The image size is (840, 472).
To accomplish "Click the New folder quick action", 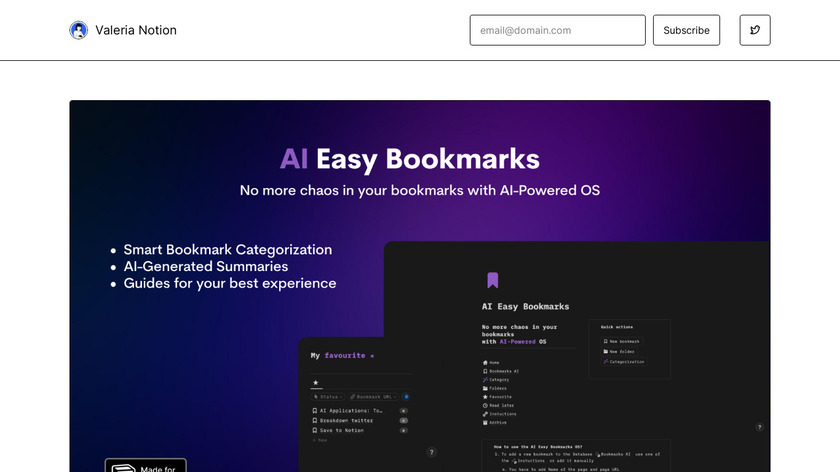I will point(619,351).
